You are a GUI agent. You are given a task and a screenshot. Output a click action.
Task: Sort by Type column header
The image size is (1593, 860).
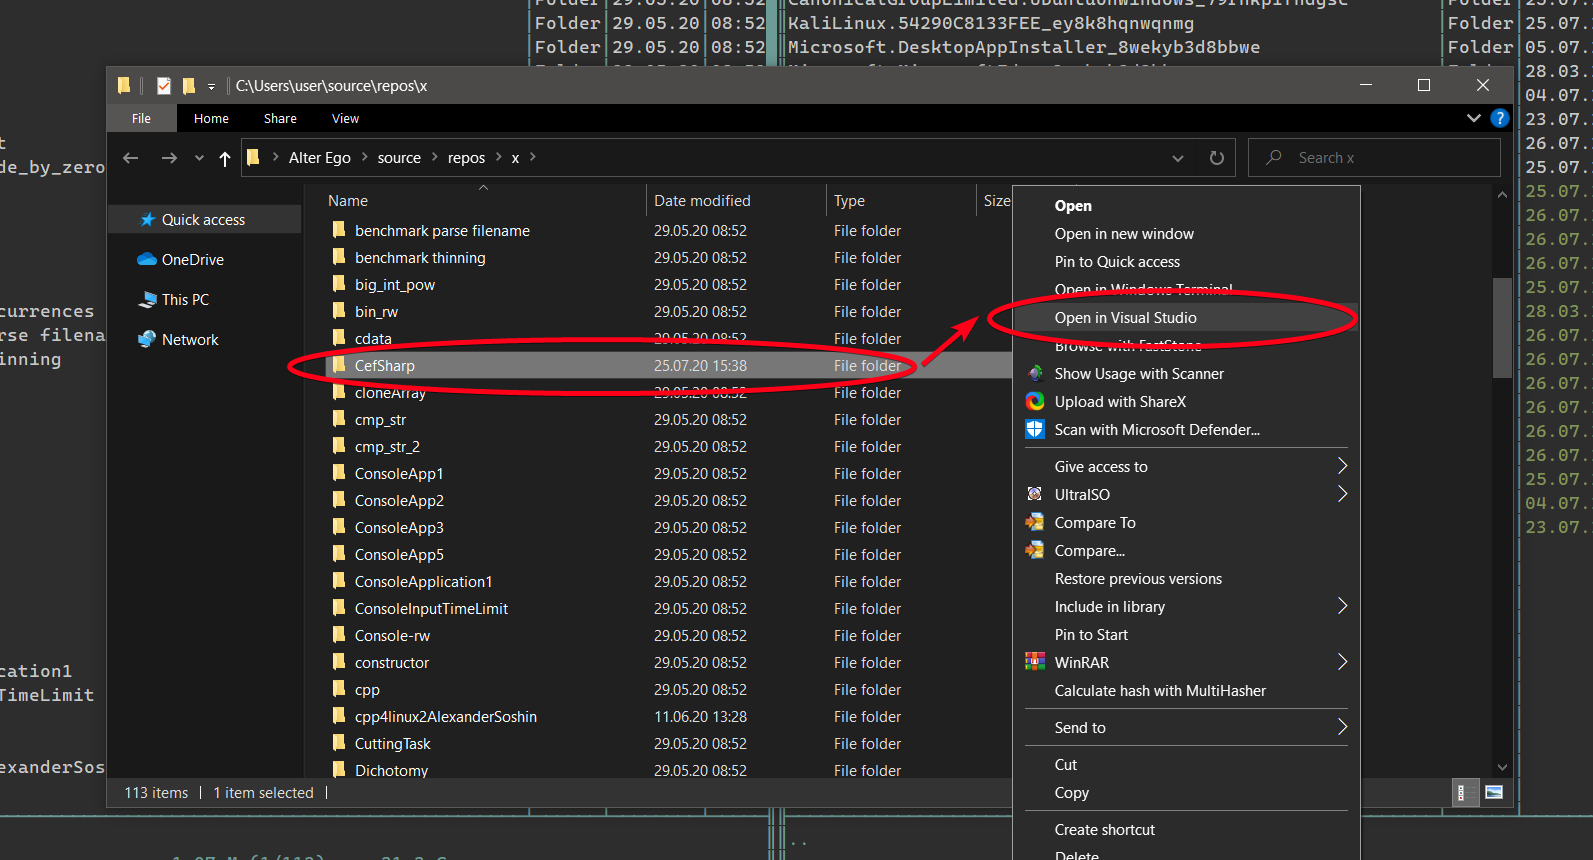(850, 201)
